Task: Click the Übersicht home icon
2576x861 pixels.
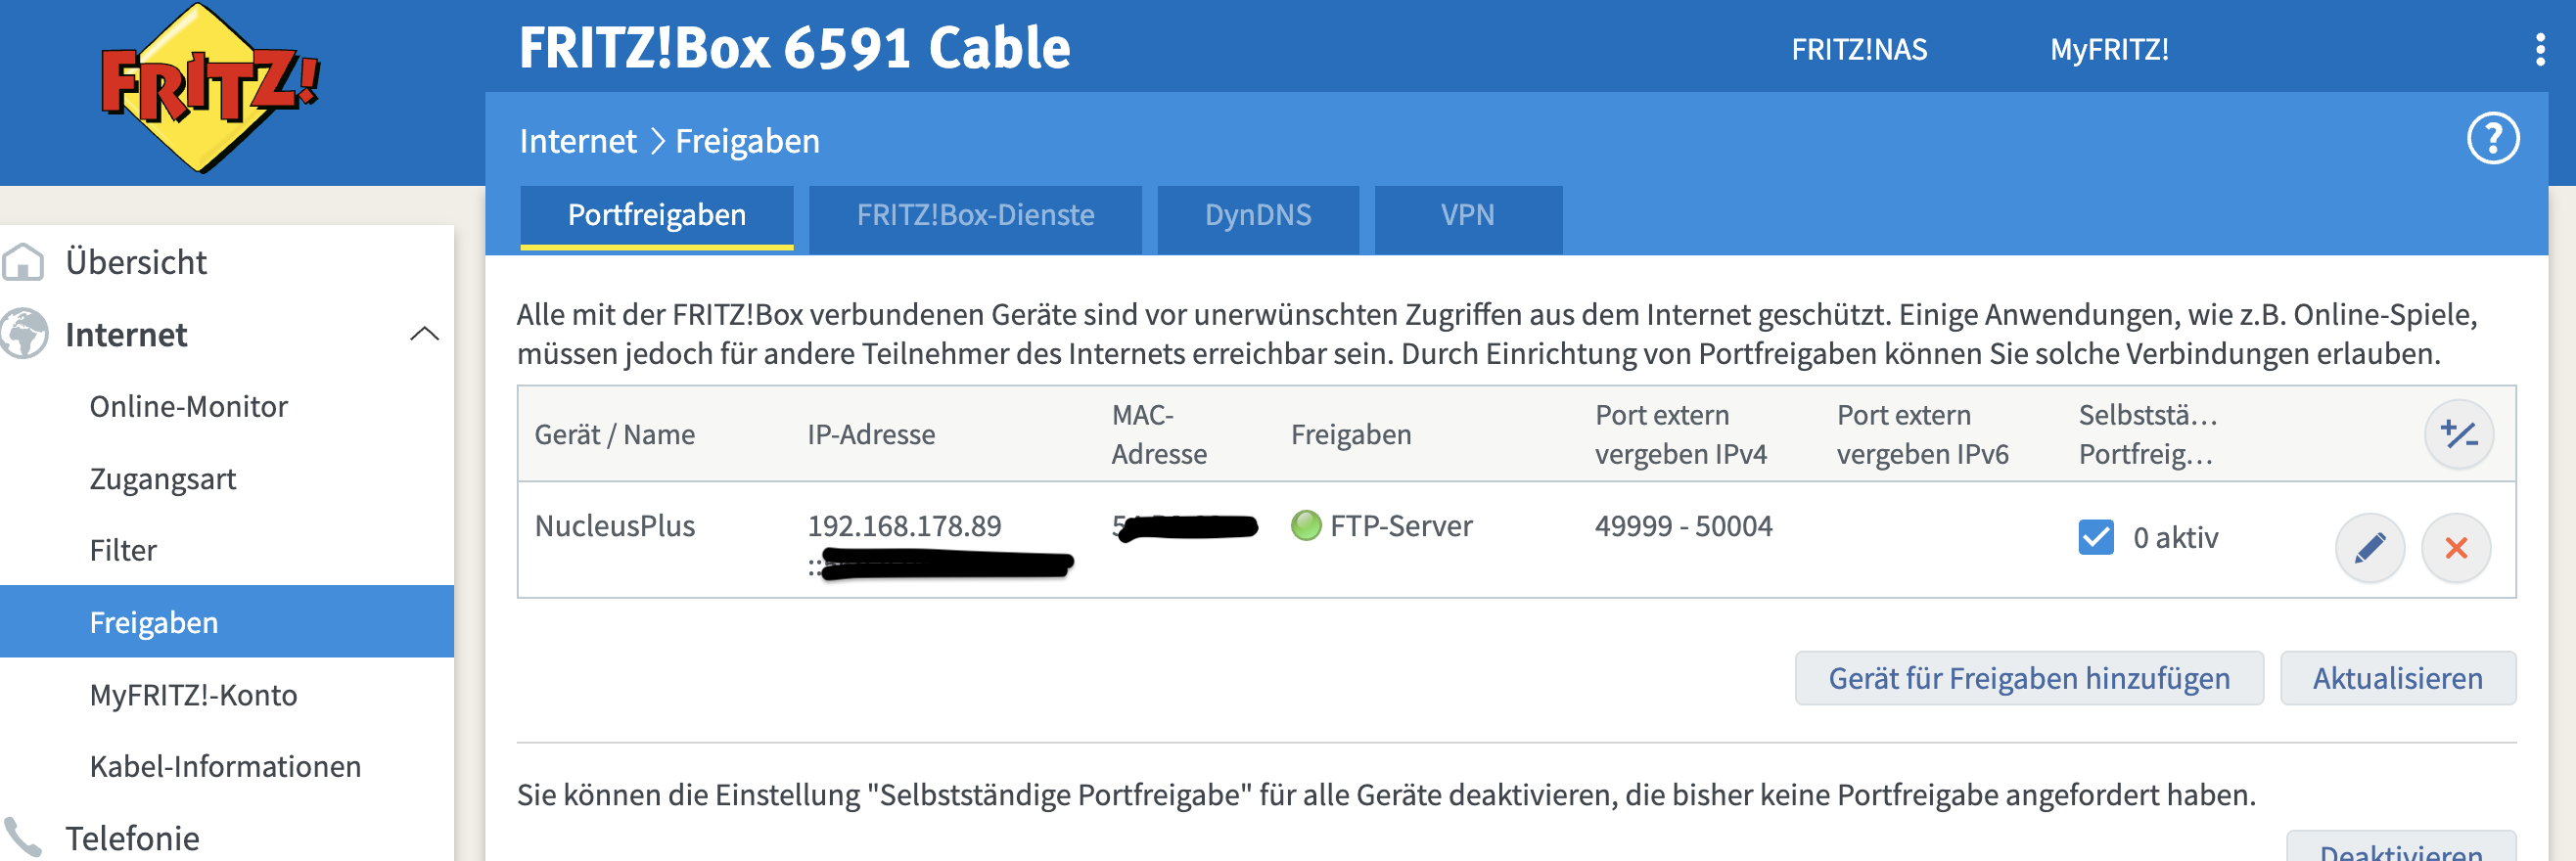Action: coord(23,262)
